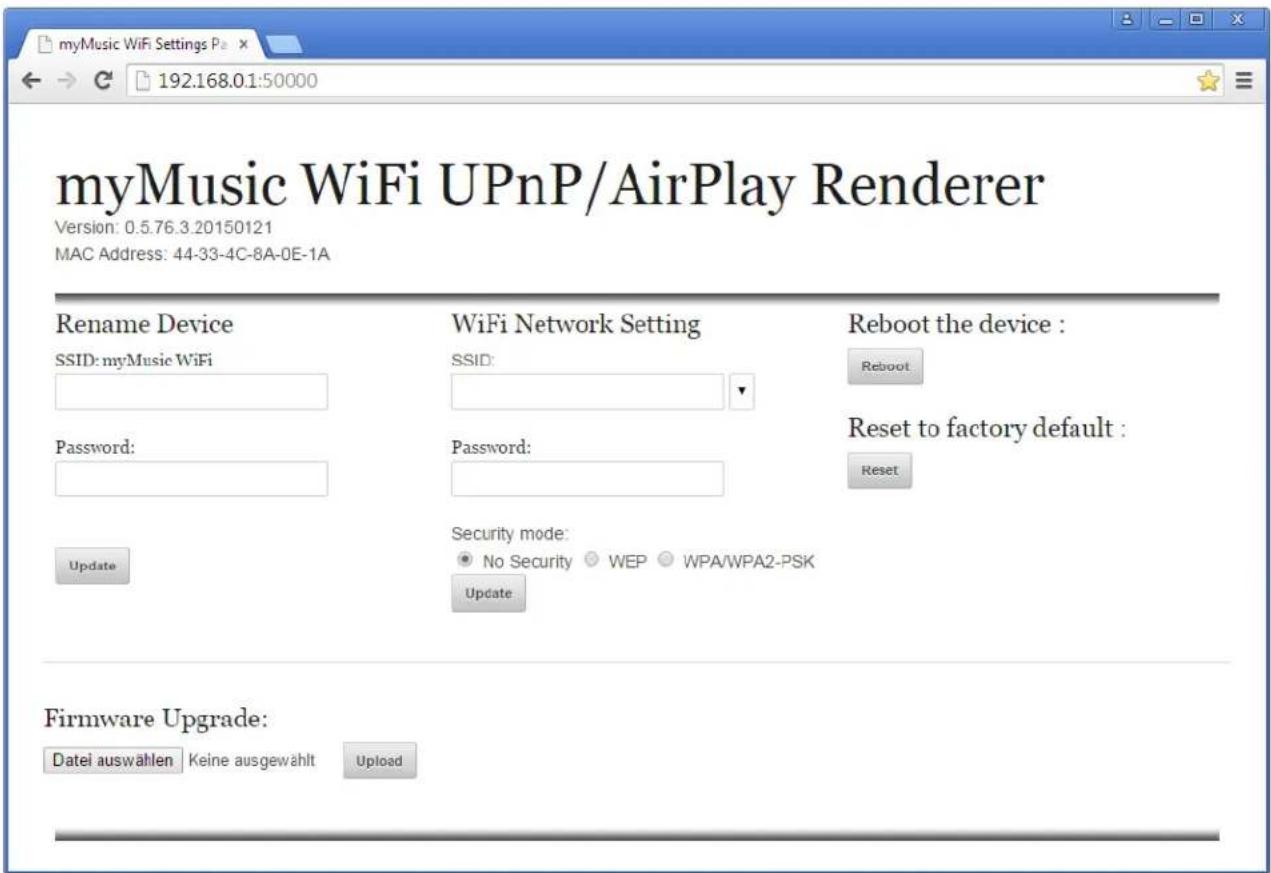Viewport: 1271px width, 873px height.
Task: Click the myMusic WiFi UPnP/AirPlay Renderer heading
Action: [551, 187]
